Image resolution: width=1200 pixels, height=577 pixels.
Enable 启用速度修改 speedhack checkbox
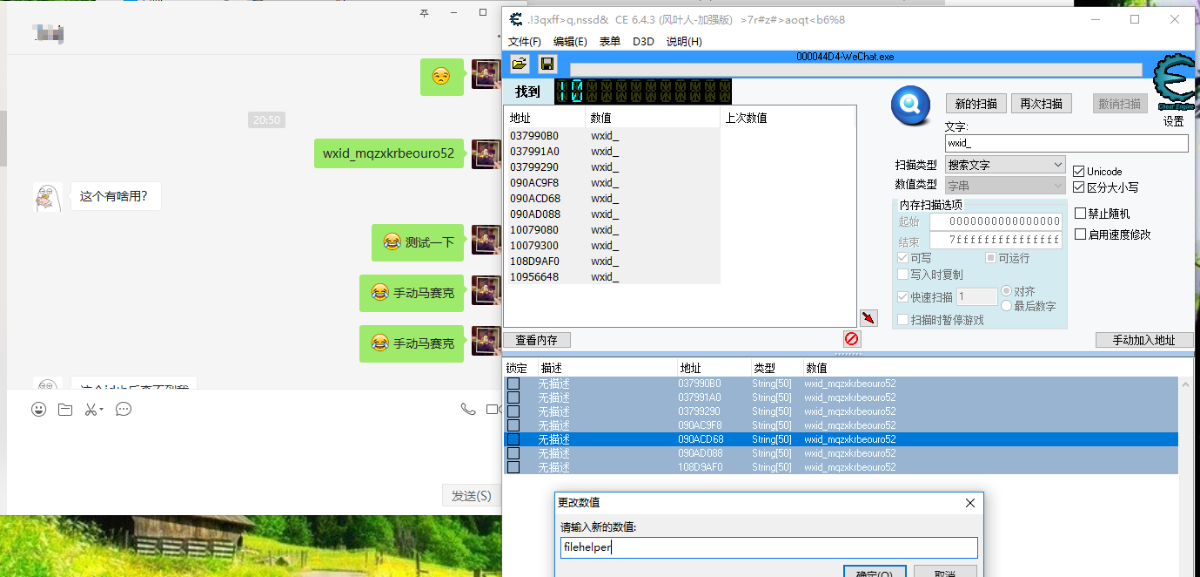[x=1080, y=235]
